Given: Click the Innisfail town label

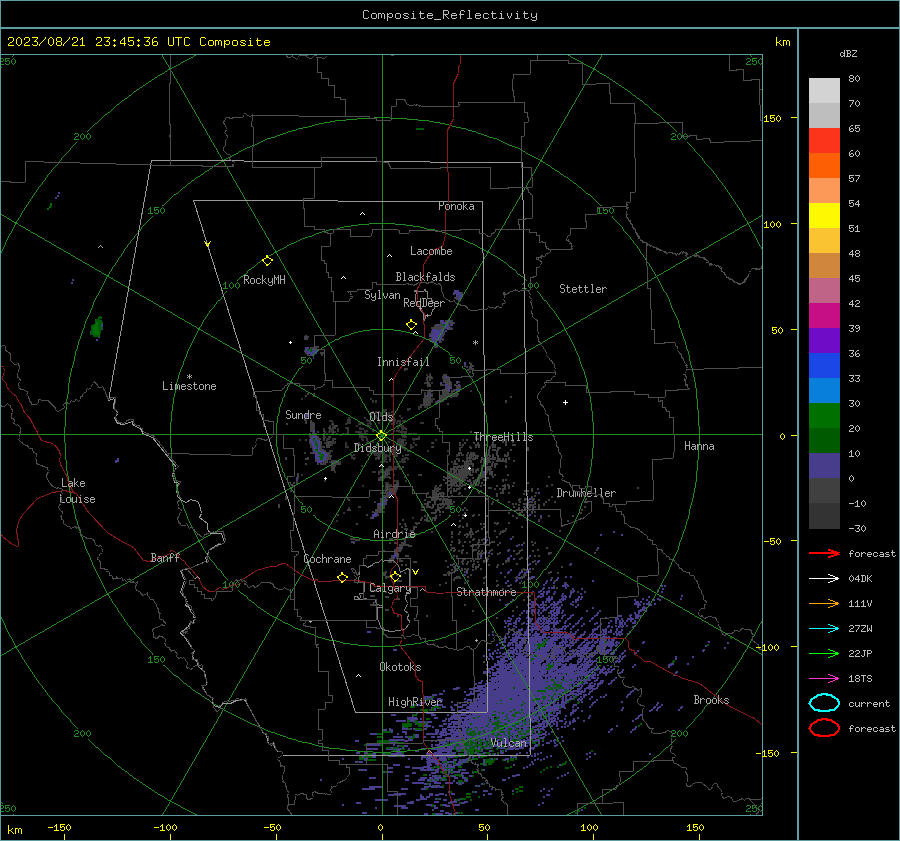Looking at the screenshot, I should click(403, 362).
